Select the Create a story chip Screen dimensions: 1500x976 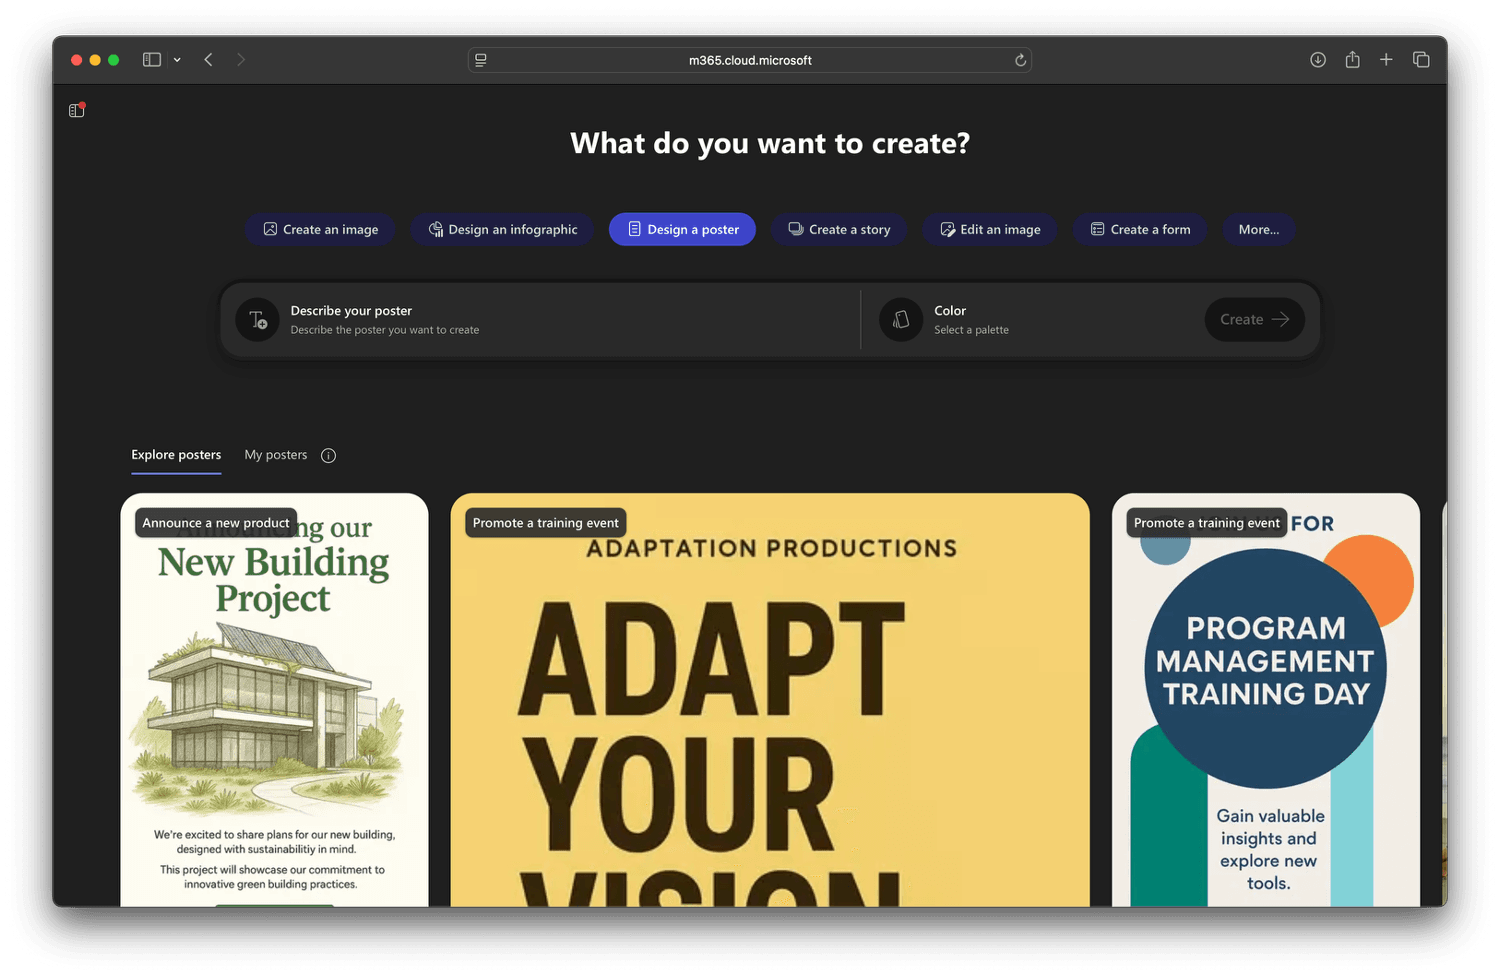[839, 230]
